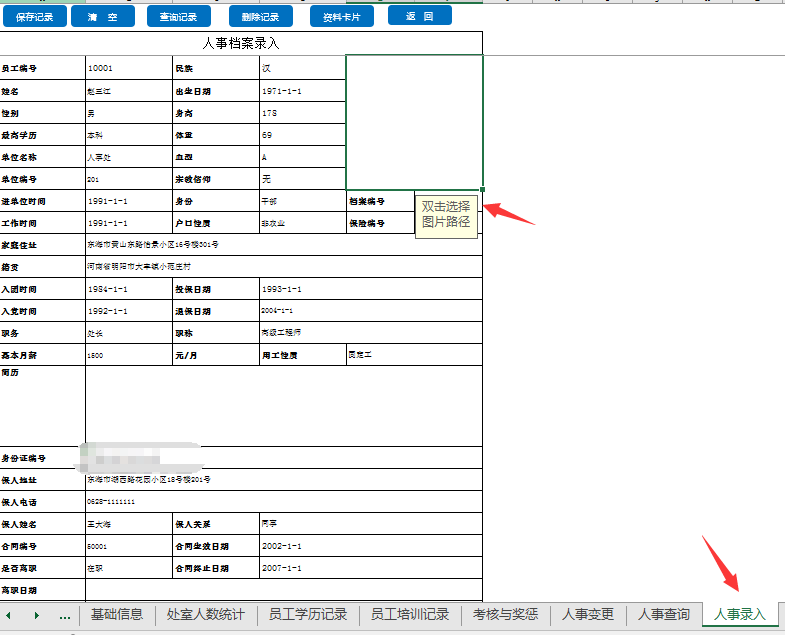The width and height of the screenshot is (785, 635).
Task: Select the 保人姓名 value cell 王大海
Action: point(129,524)
